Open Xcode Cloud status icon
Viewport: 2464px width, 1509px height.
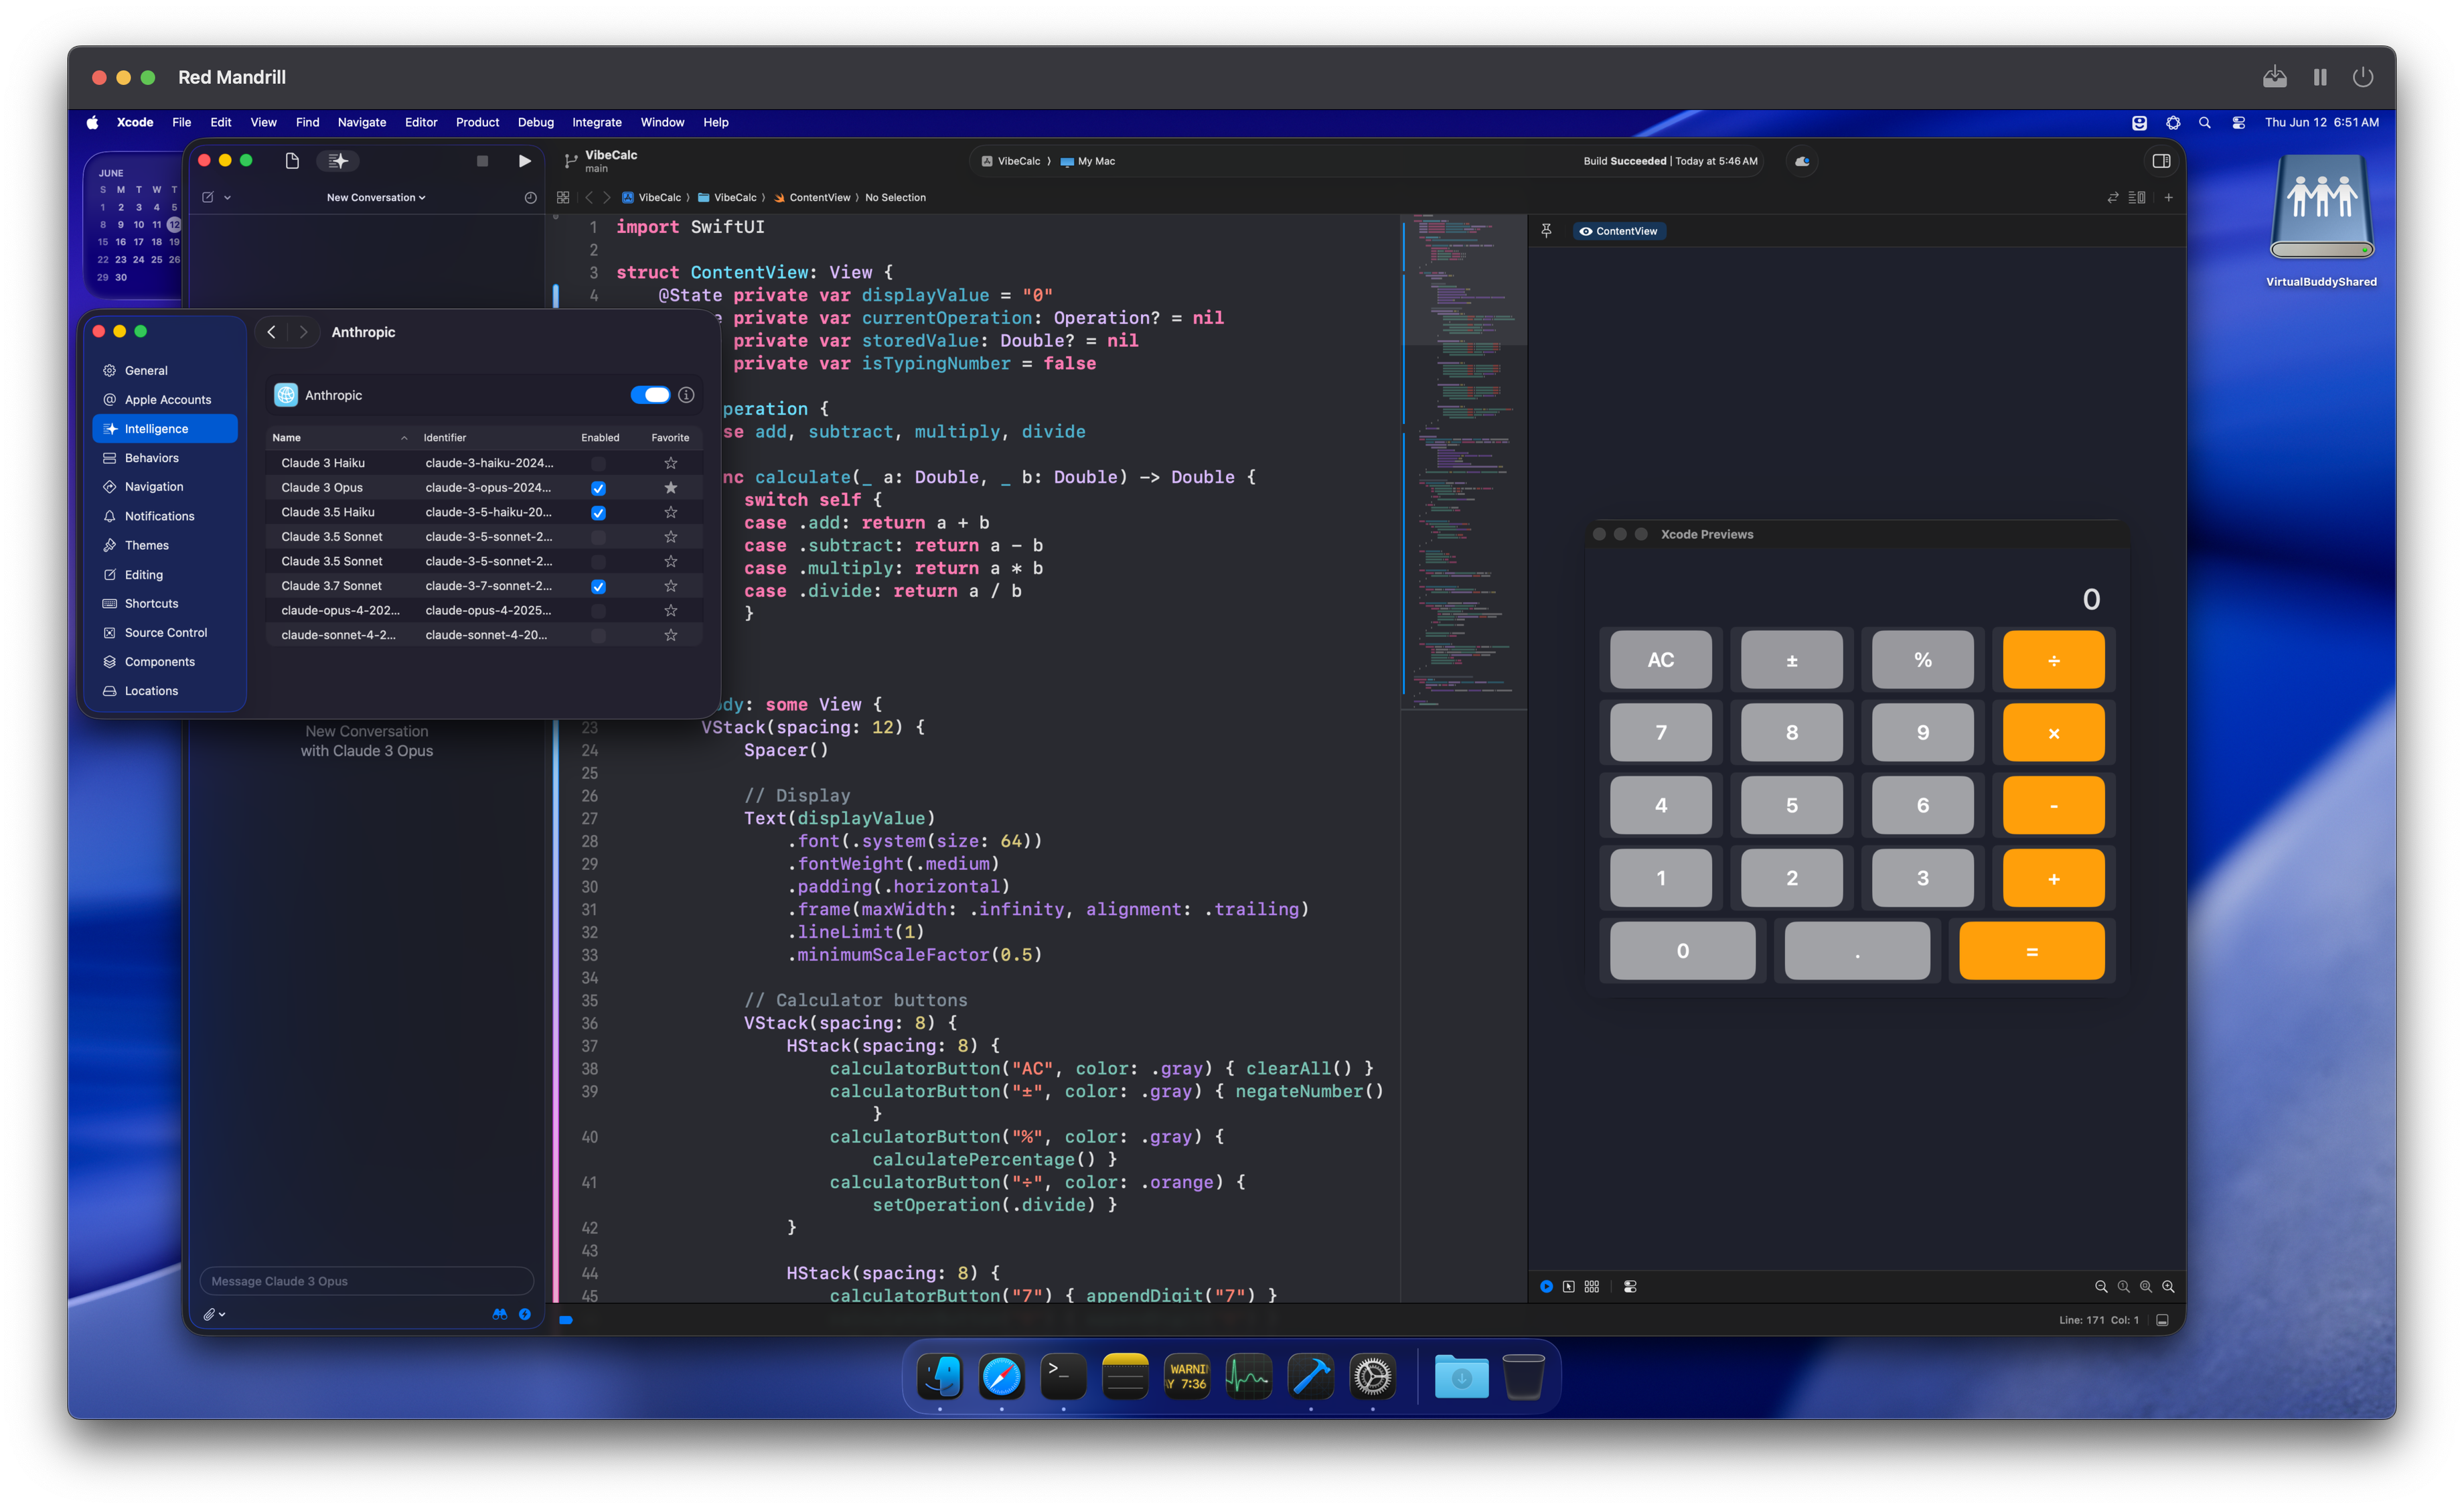1802,161
